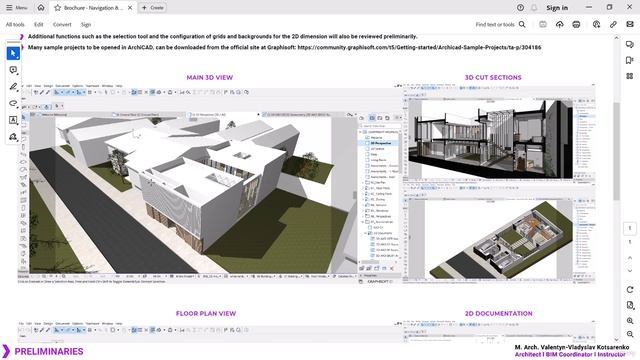The width and height of the screenshot is (640, 360).
Task: Click the vertical scrollbar thumb
Action: pyautogui.click(x=617, y=151)
